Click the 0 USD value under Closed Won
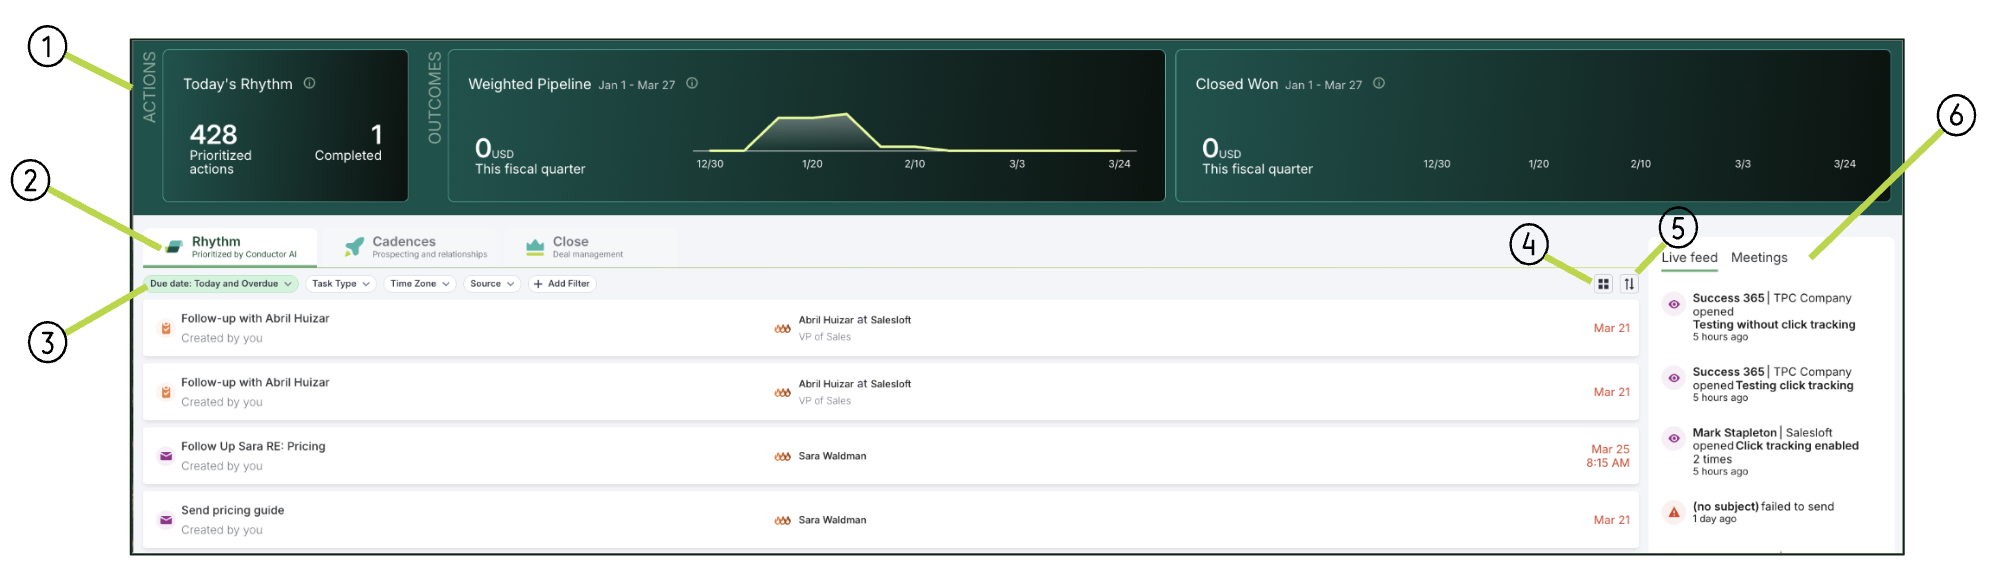Viewport: 1992px width, 577px height. [1221, 149]
